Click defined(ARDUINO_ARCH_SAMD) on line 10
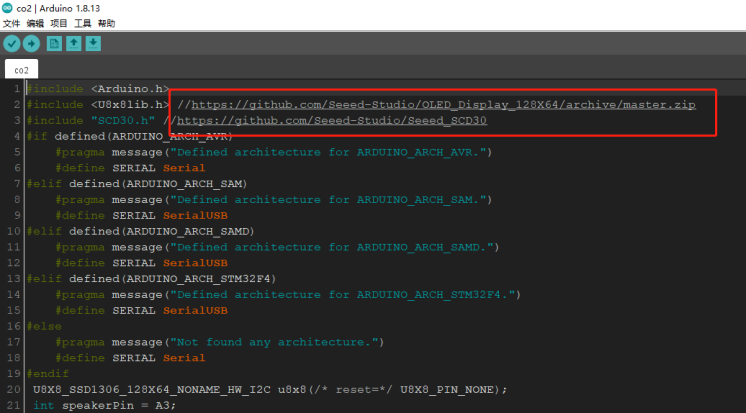This screenshot has width=746, height=413. tap(162, 231)
